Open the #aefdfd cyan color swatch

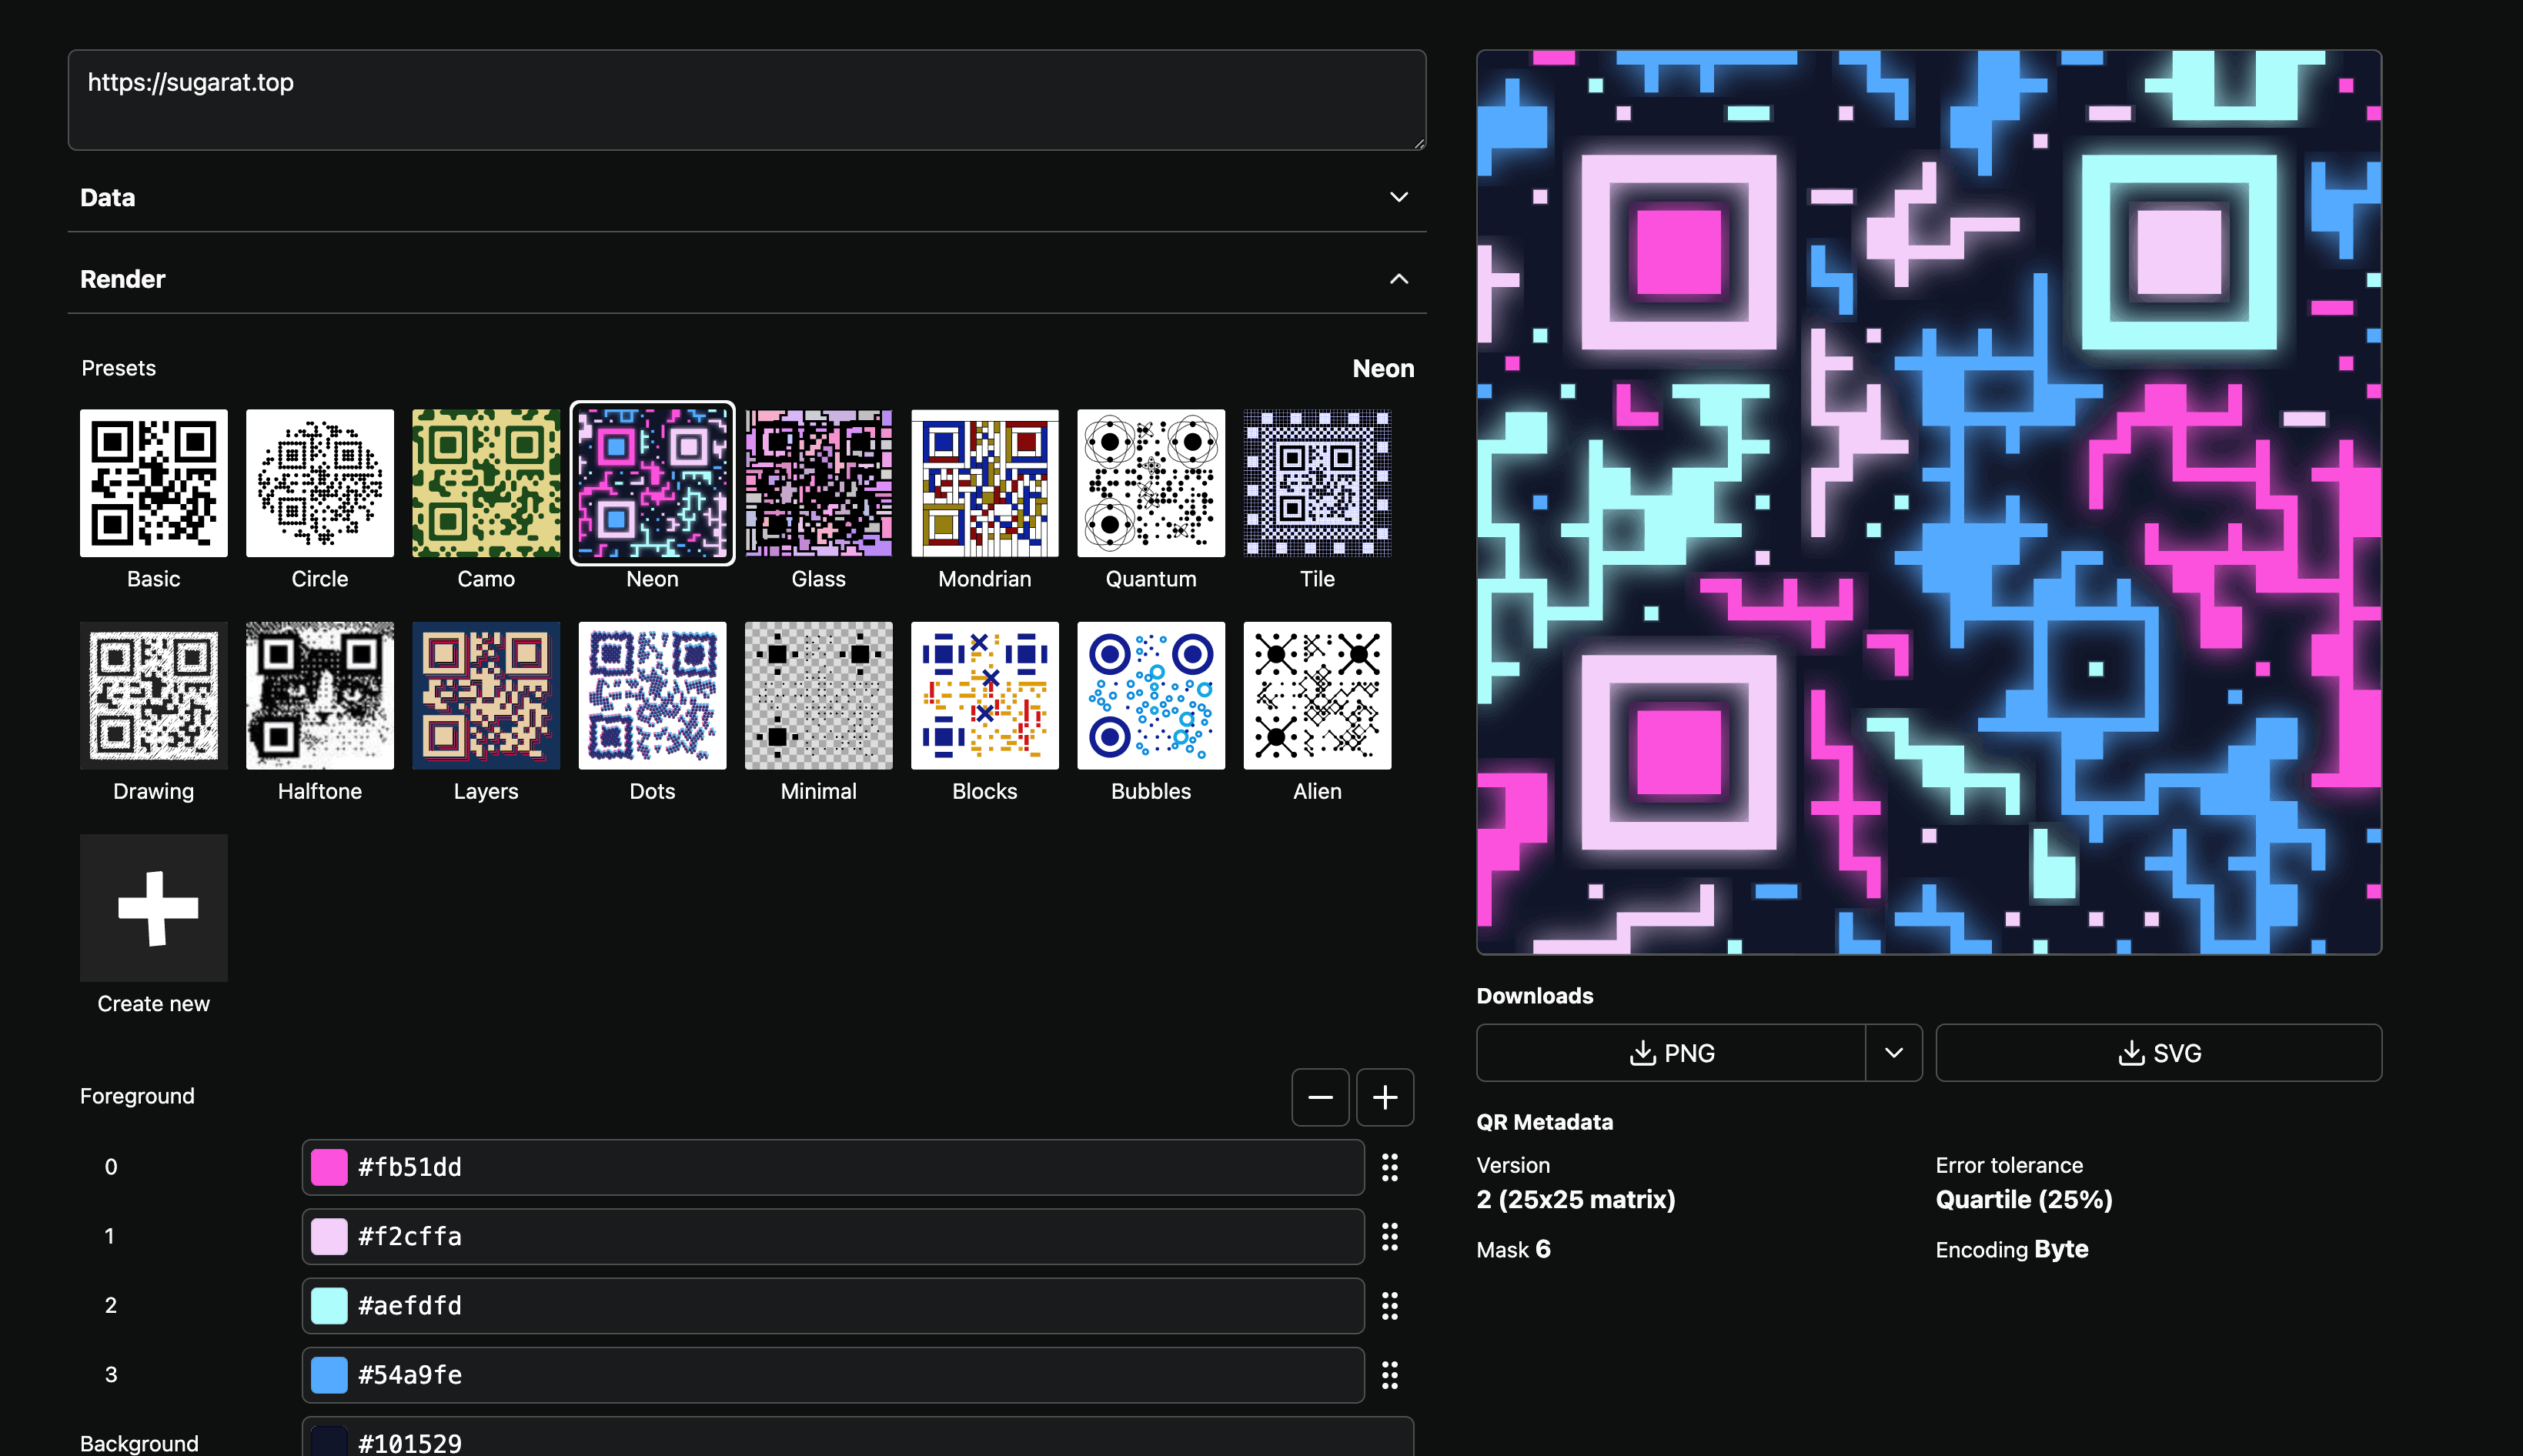(329, 1306)
